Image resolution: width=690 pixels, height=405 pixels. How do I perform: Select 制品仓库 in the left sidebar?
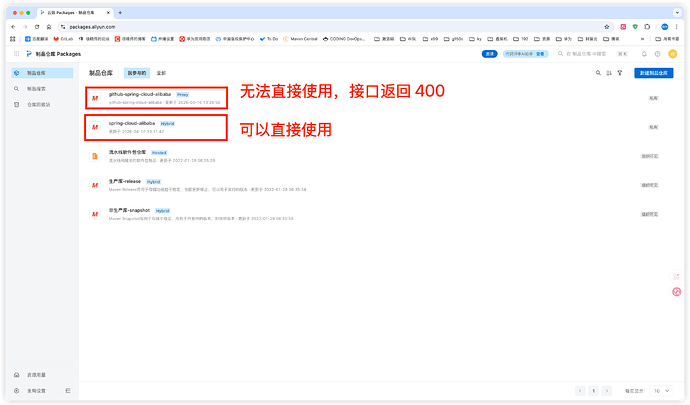[42, 73]
